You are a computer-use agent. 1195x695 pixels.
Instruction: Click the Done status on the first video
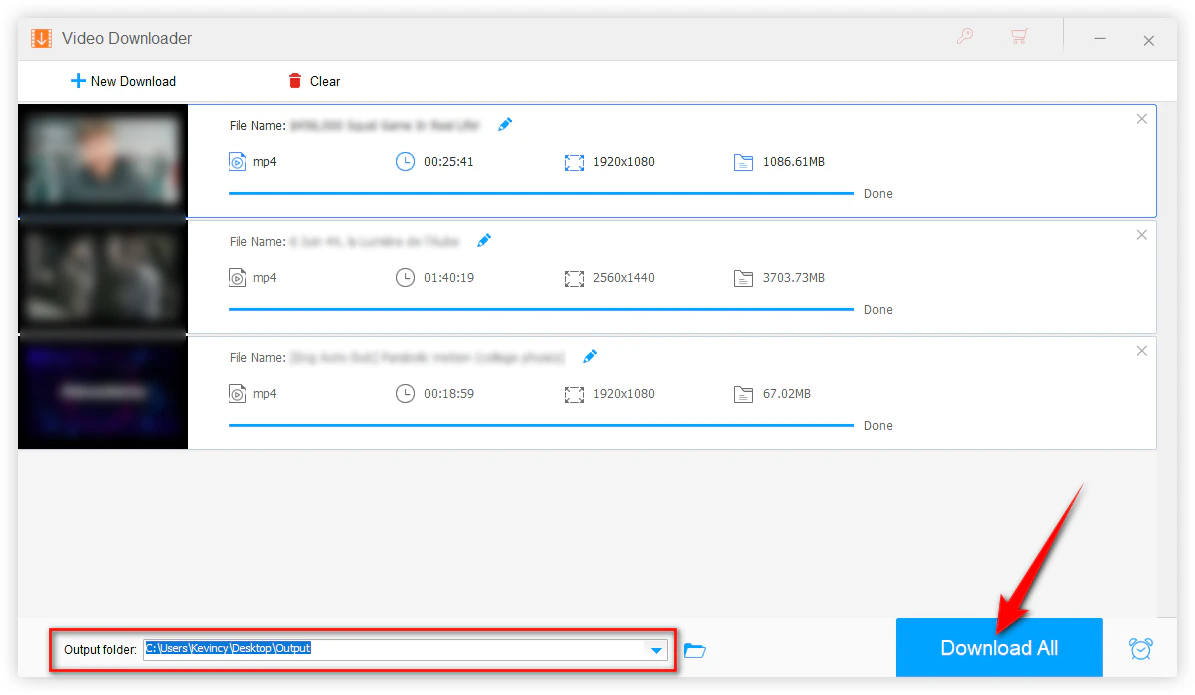(x=877, y=193)
